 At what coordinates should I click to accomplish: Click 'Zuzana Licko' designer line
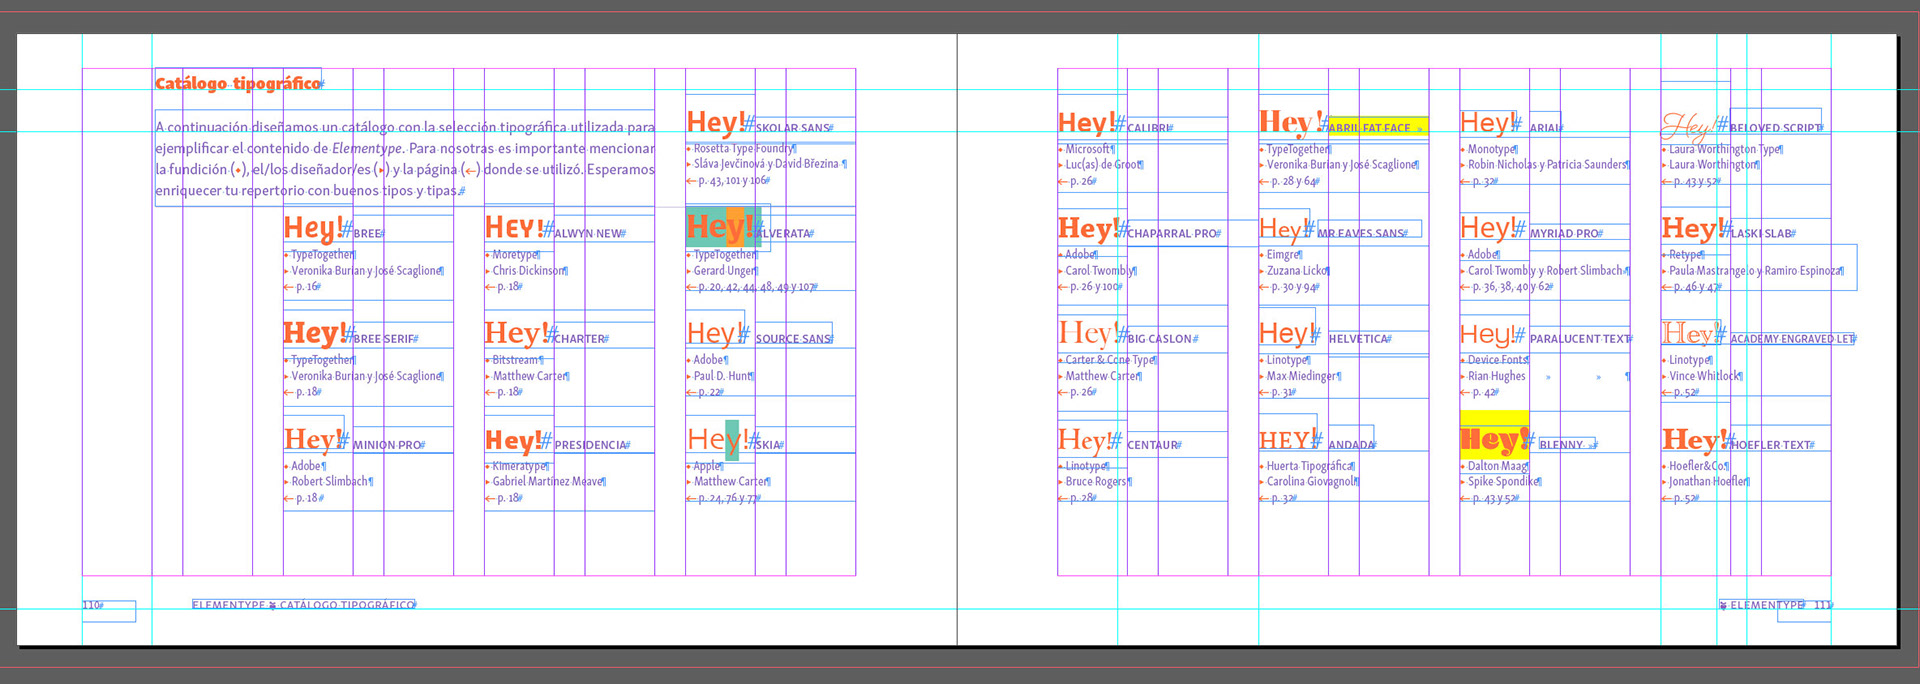tap(1296, 271)
